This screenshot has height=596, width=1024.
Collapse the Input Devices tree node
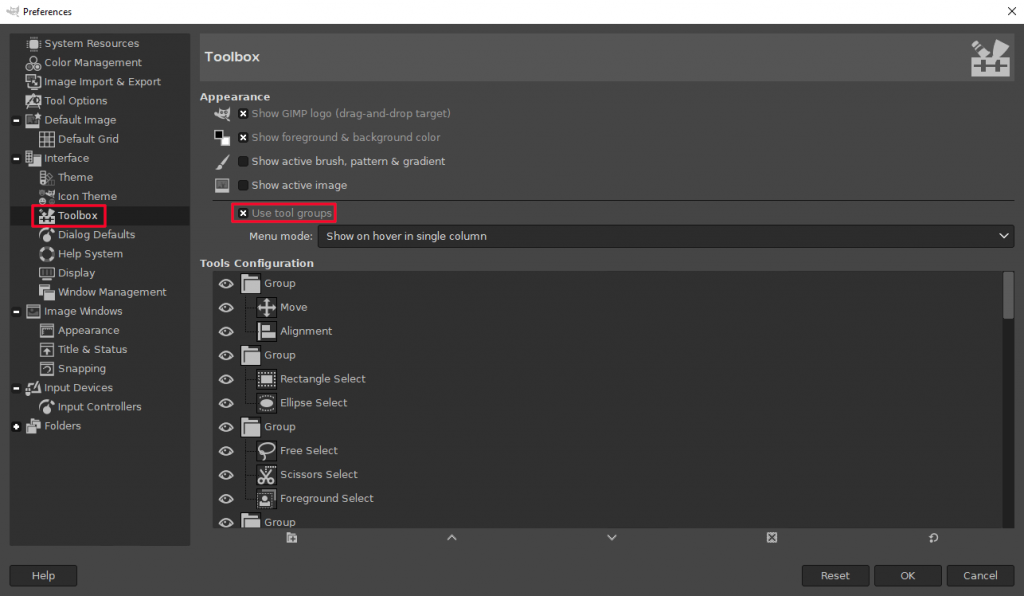point(16,388)
